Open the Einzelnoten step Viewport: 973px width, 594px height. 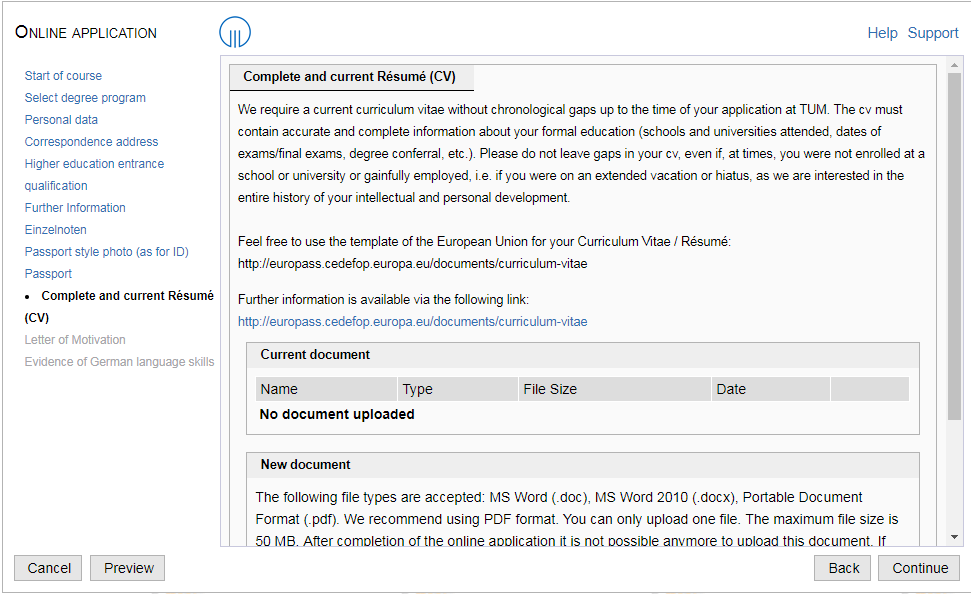pyautogui.click(x=56, y=230)
